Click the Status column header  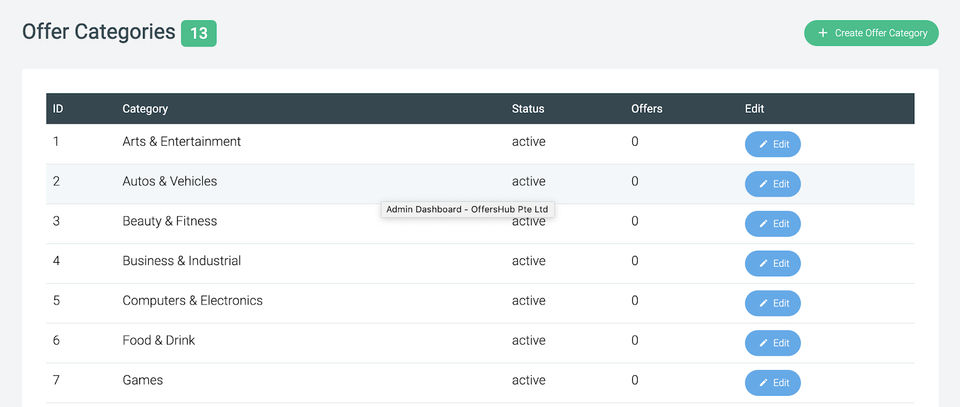tap(528, 108)
